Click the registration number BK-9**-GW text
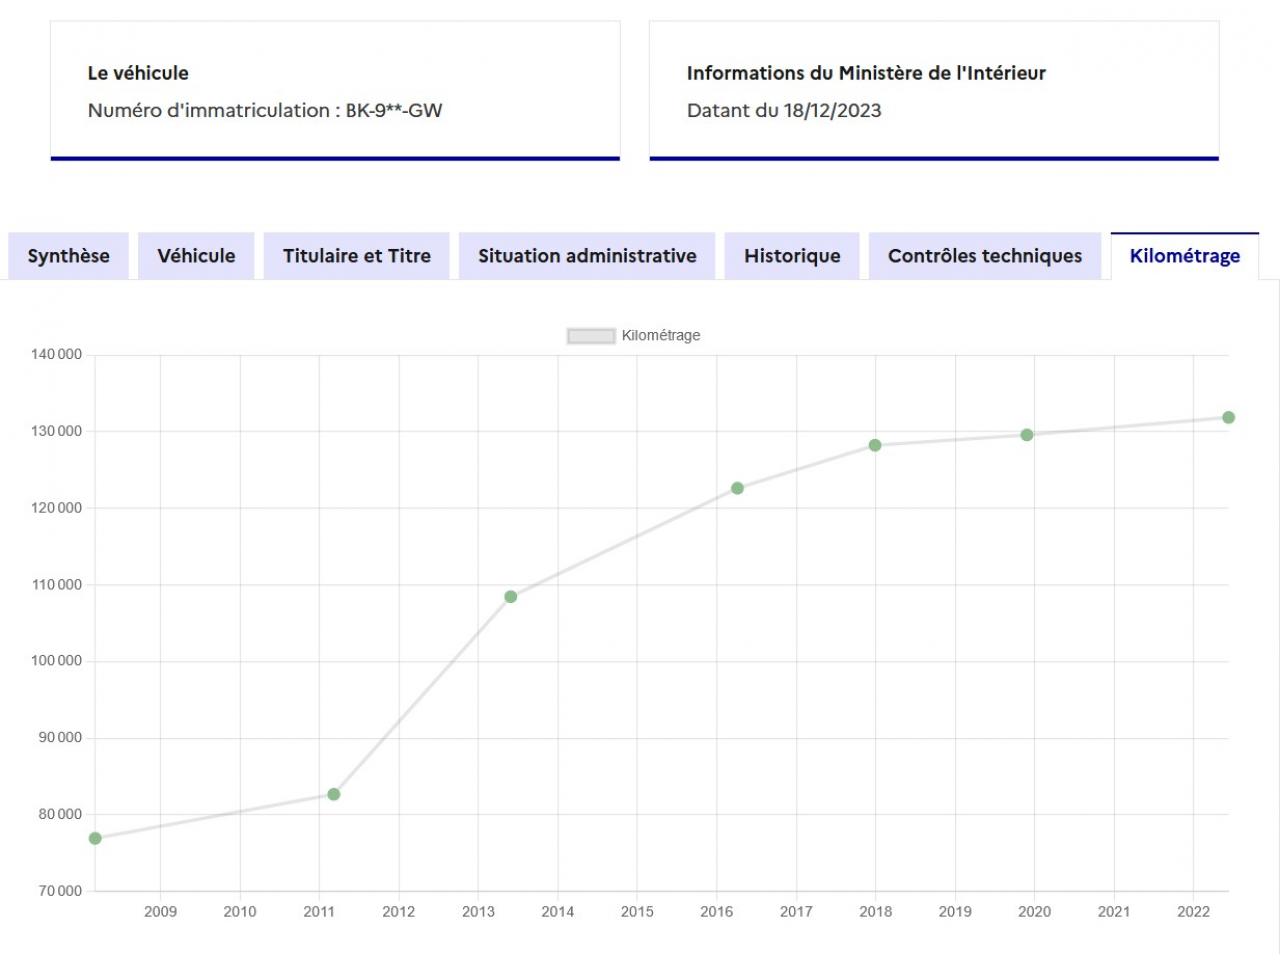Screen dimensions: 1280x960 (393, 111)
